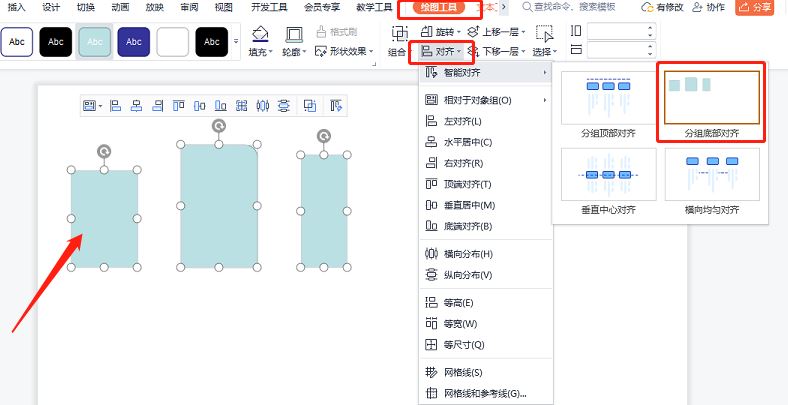Image resolution: width=788 pixels, height=405 pixels.
Task: Select the dark blue Abc shape style
Action: (x=133, y=42)
